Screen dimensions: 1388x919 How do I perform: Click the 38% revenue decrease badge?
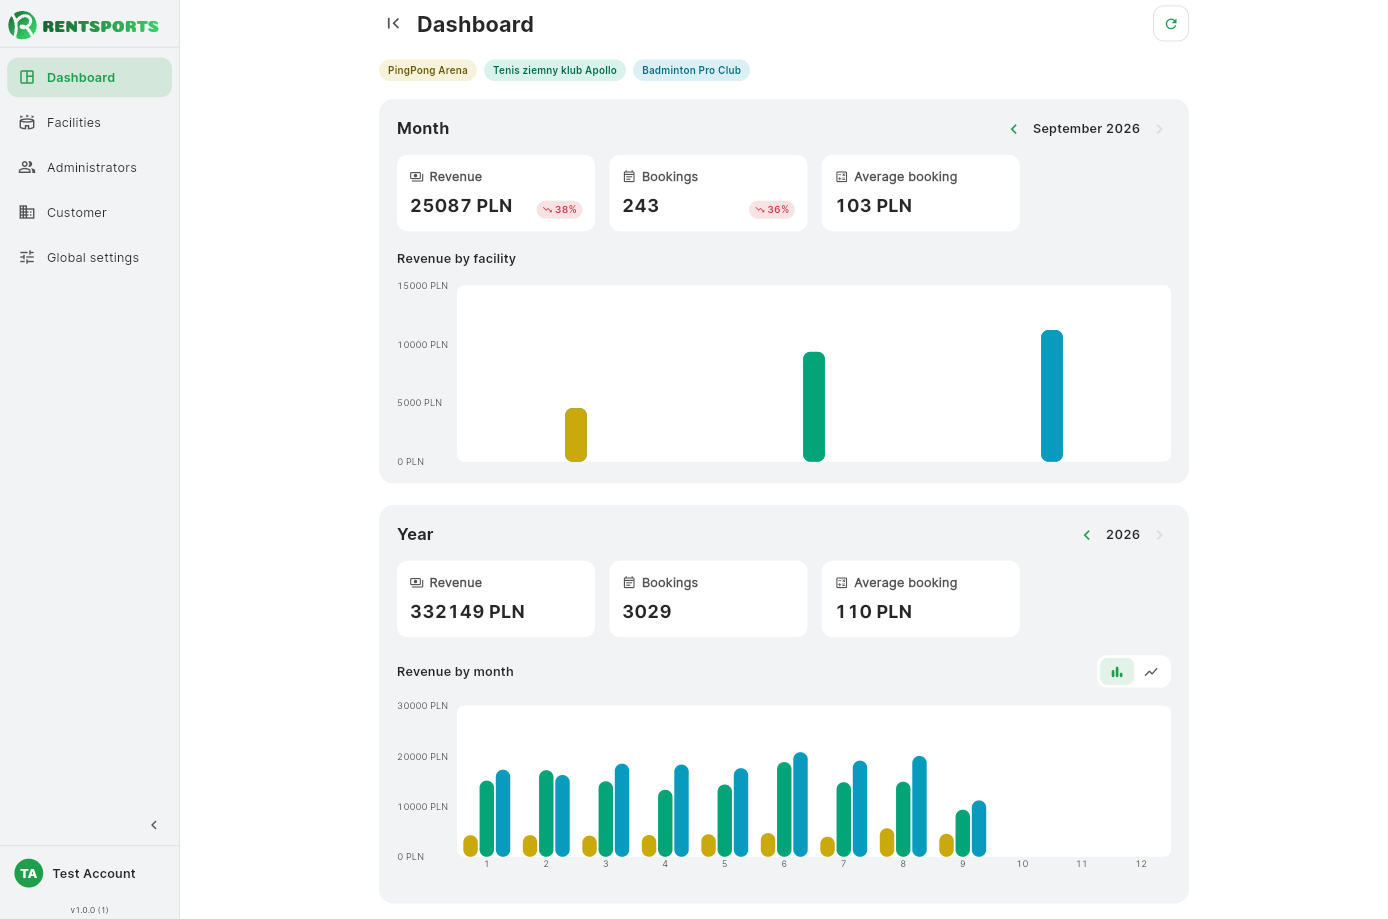click(x=560, y=210)
